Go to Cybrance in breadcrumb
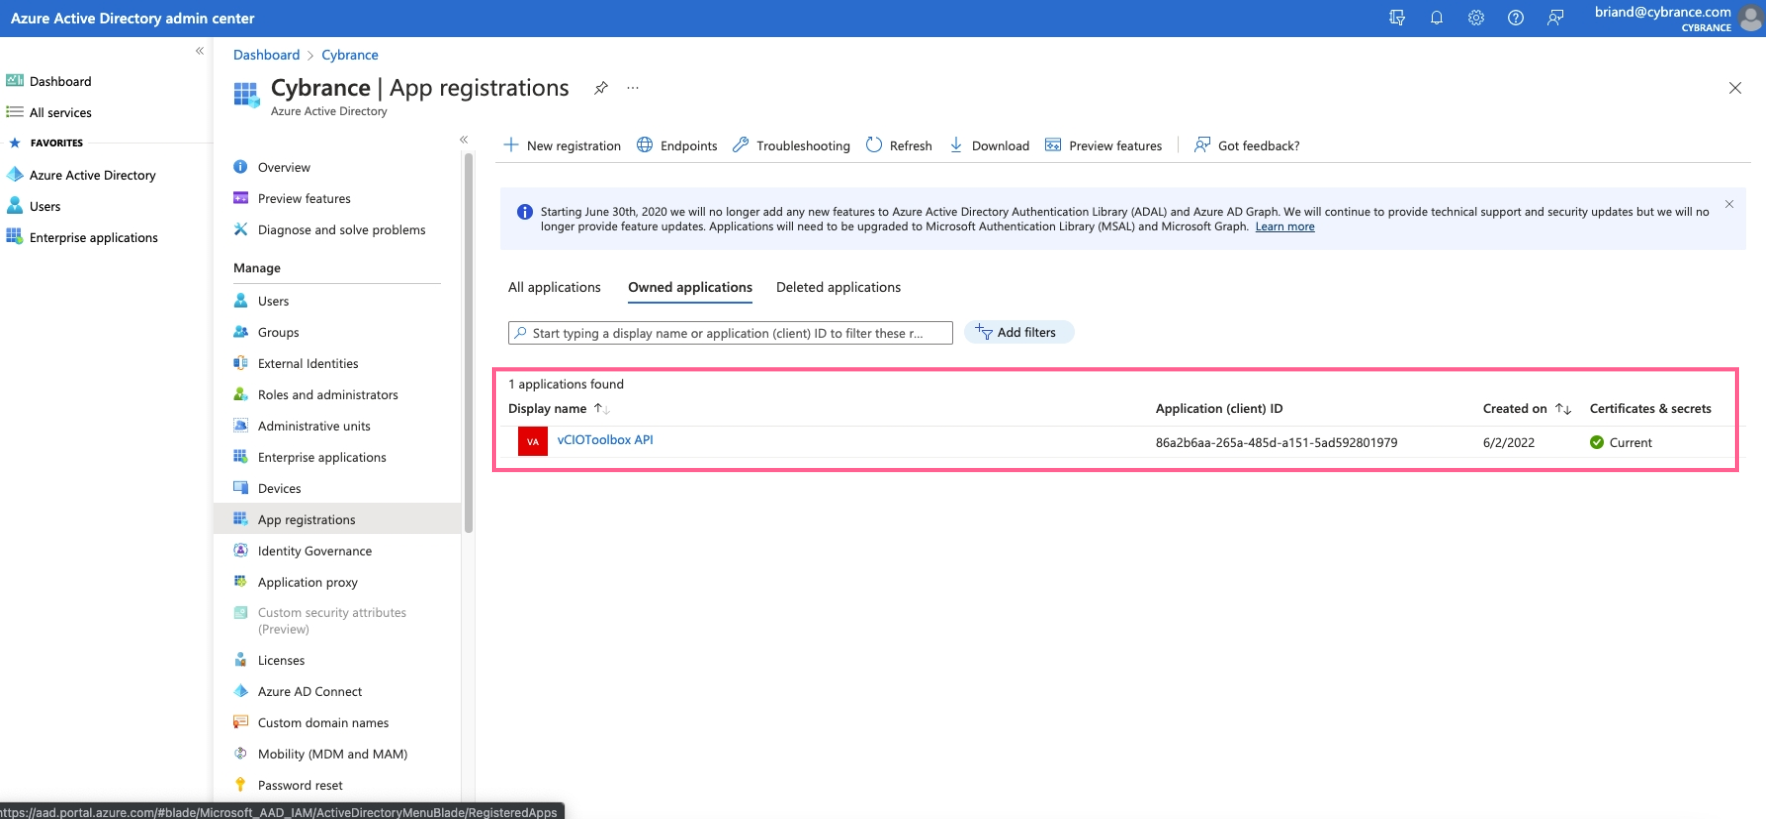The height and width of the screenshot is (819, 1766). click(x=350, y=55)
